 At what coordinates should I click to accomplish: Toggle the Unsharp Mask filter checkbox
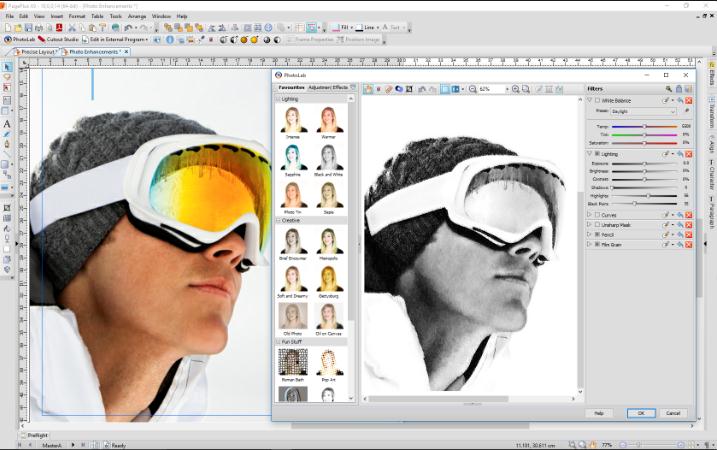[597, 225]
